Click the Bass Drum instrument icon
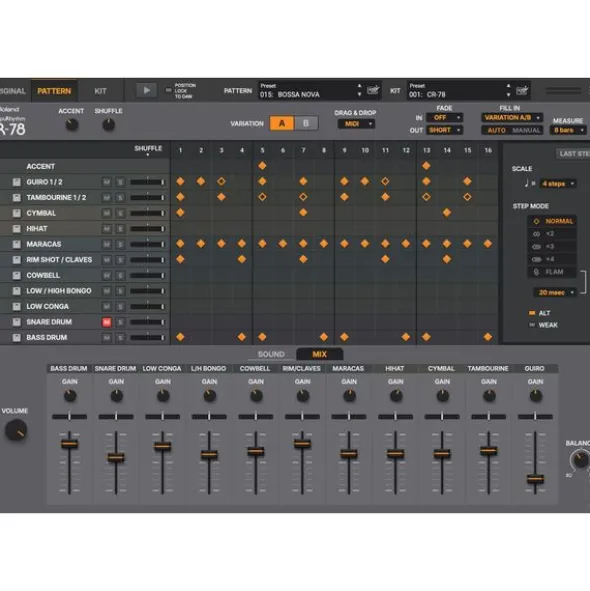The height and width of the screenshot is (591, 590). pyautogui.click(x=16, y=338)
